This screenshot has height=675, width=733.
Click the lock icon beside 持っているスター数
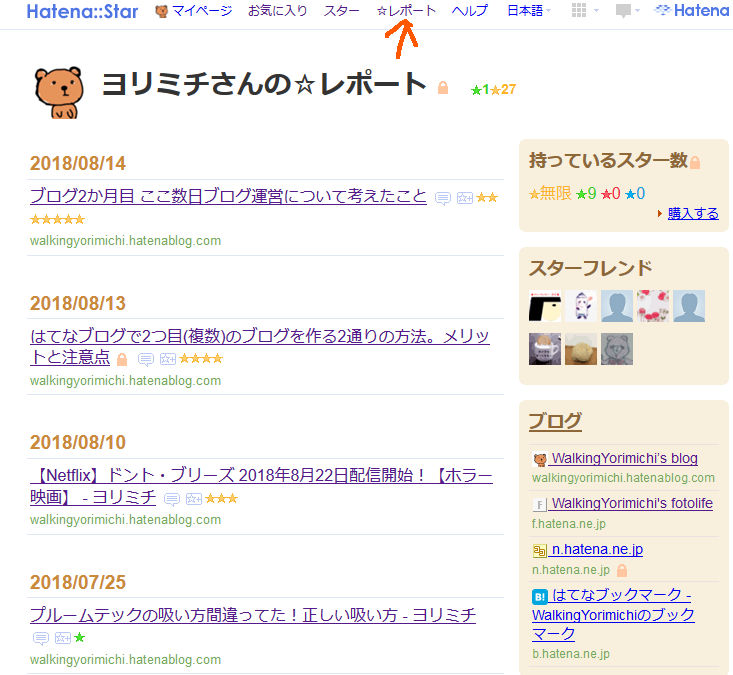coord(695,163)
